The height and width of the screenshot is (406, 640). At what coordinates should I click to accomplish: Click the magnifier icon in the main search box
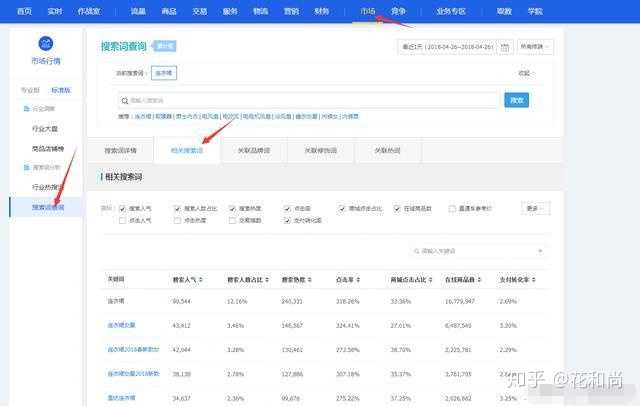pyautogui.click(x=124, y=100)
